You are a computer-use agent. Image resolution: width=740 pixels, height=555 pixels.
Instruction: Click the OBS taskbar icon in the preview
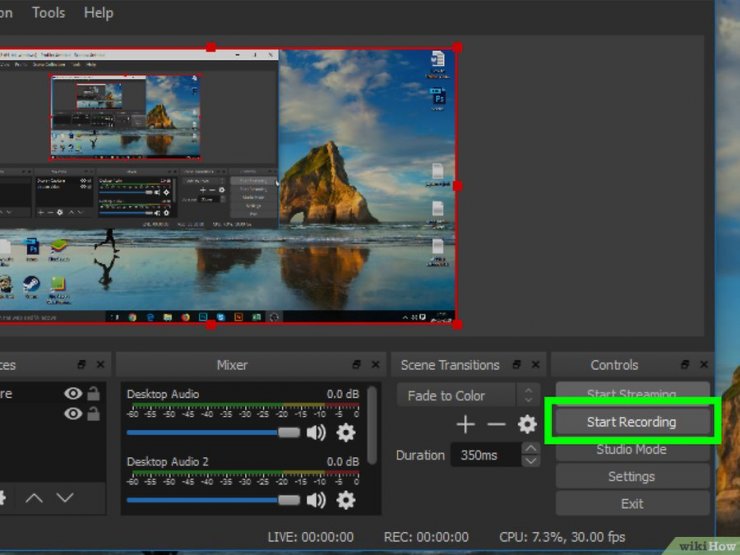point(274,317)
